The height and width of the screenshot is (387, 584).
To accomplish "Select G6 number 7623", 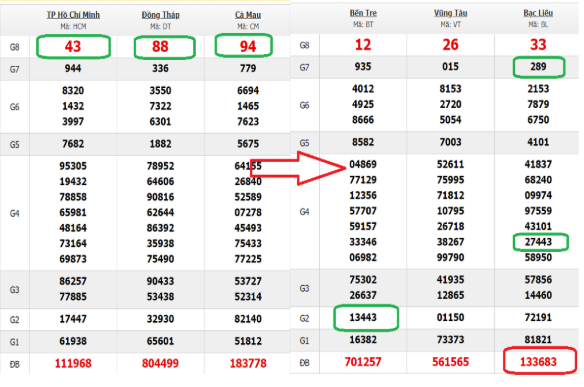I will [248, 122].
